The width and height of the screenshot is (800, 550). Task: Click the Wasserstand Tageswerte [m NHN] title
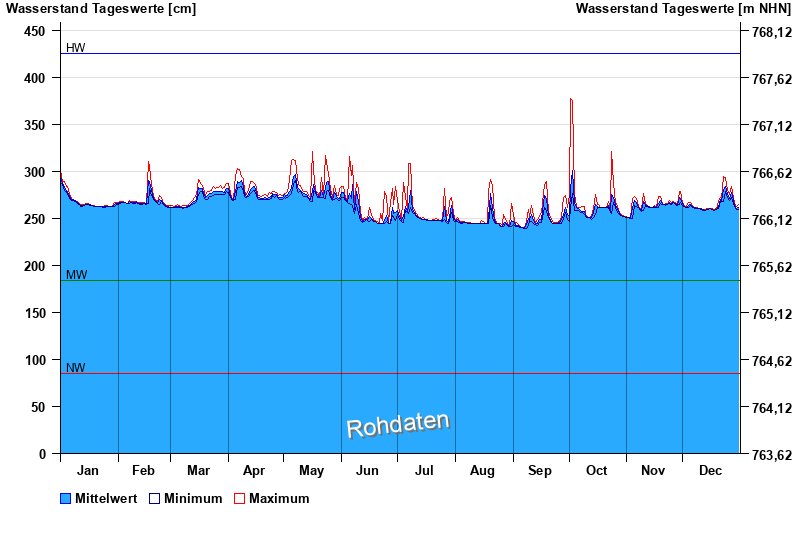(684, 9)
